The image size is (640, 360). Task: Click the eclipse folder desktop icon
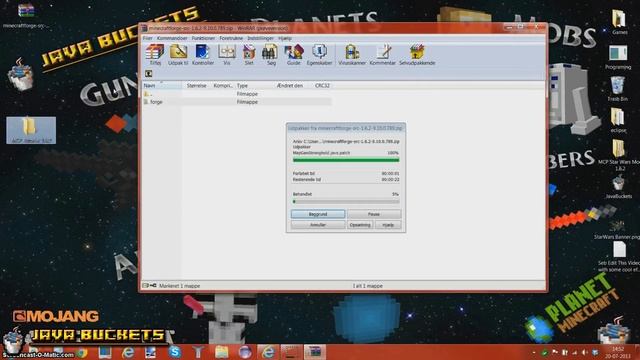pyautogui.click(x=618, y=120)
